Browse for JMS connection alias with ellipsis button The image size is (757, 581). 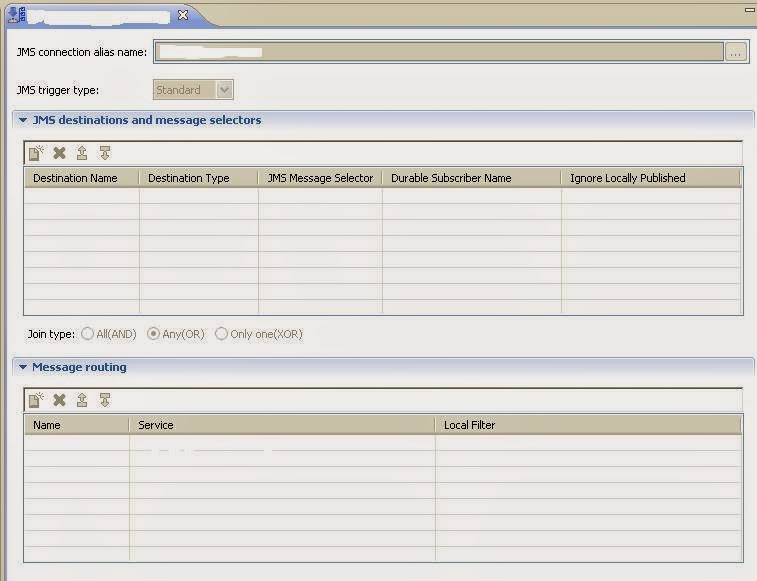736,52
